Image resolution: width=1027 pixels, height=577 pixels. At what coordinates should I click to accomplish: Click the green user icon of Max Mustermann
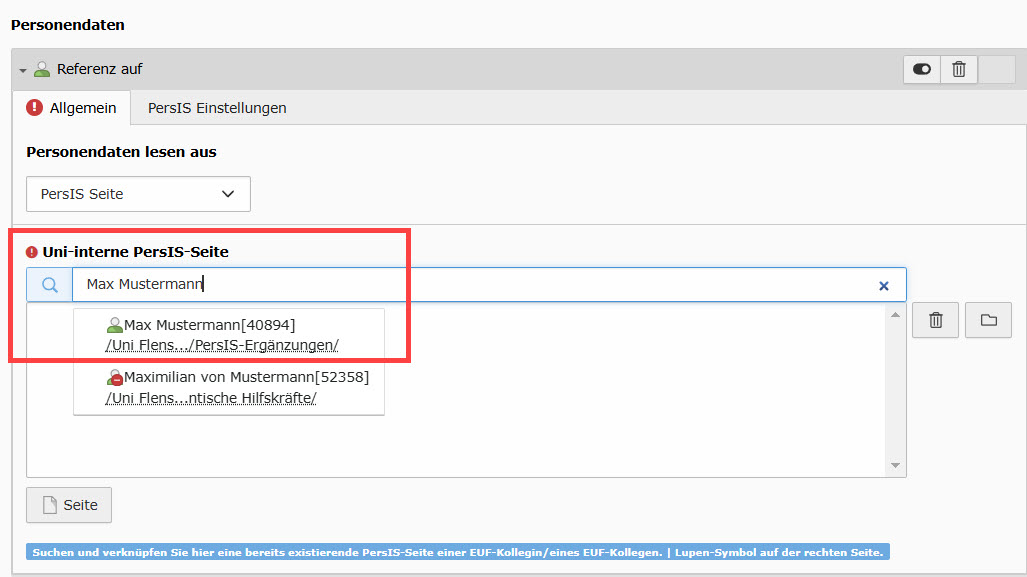pyautogui.click(x=114, y=325)
